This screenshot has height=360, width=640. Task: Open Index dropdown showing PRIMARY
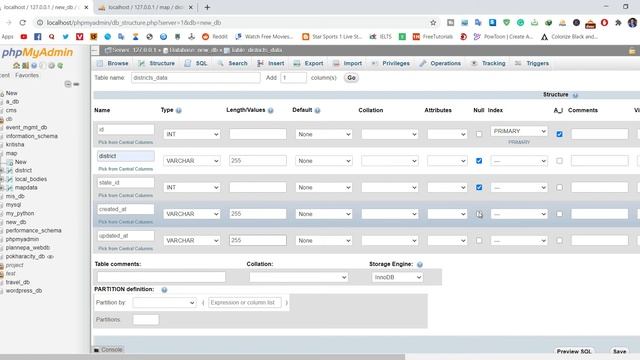519,131
